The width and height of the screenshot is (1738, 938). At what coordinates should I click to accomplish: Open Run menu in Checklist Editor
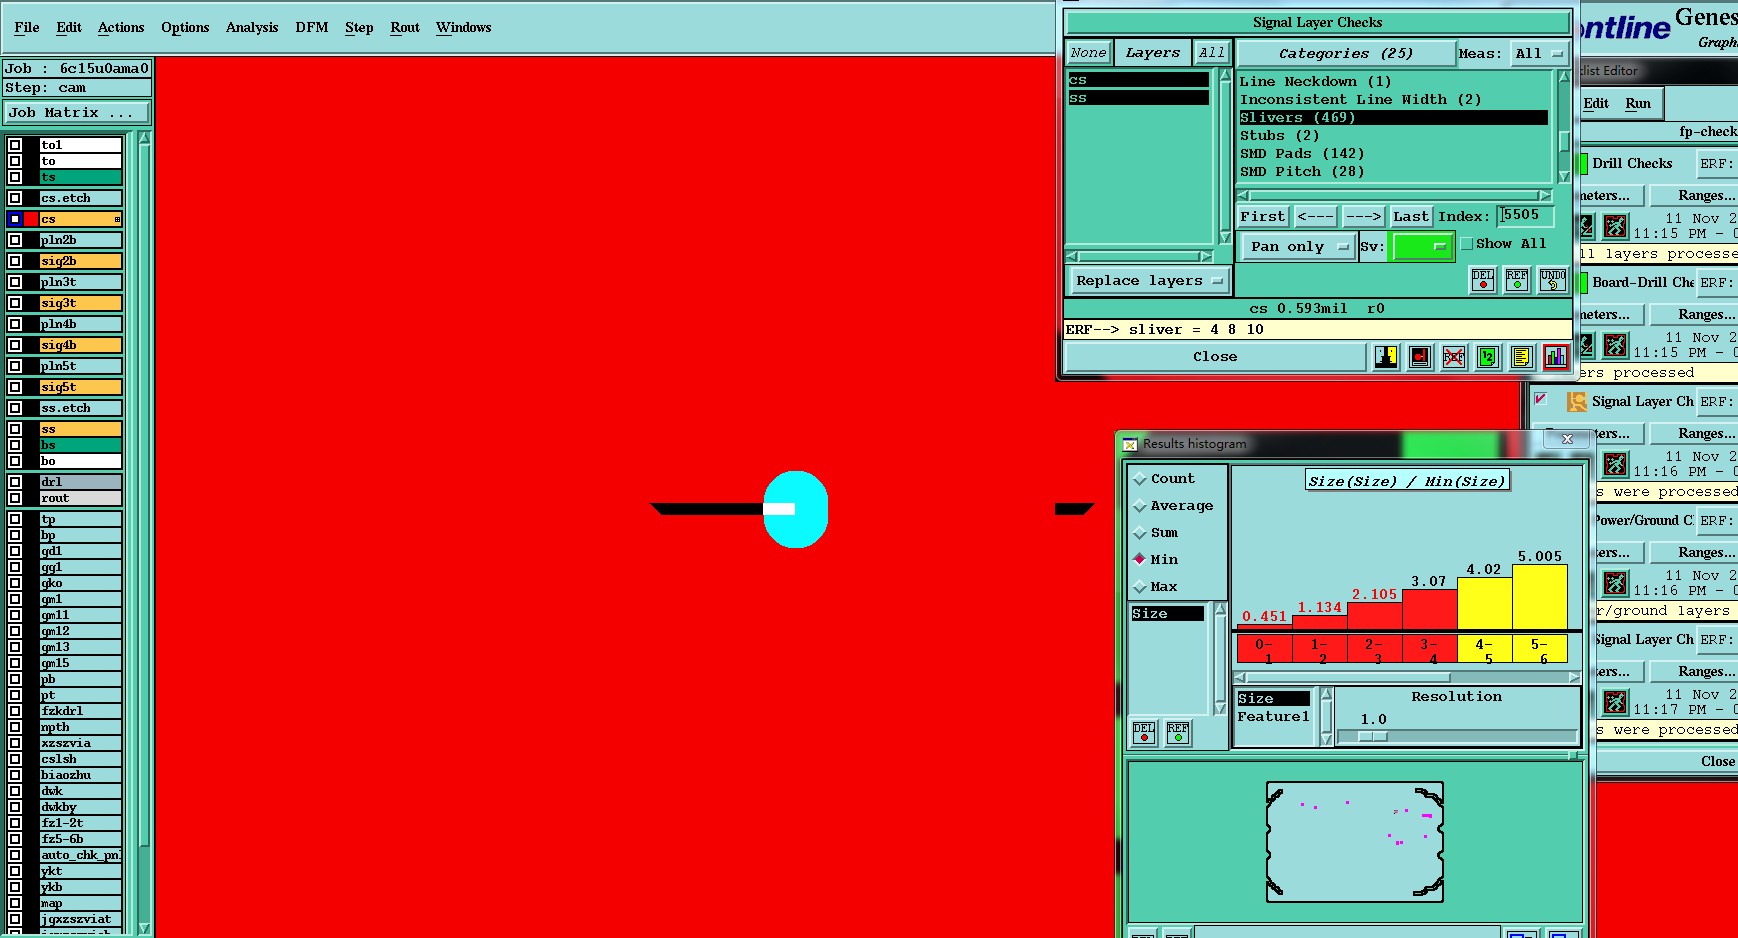1638,104
